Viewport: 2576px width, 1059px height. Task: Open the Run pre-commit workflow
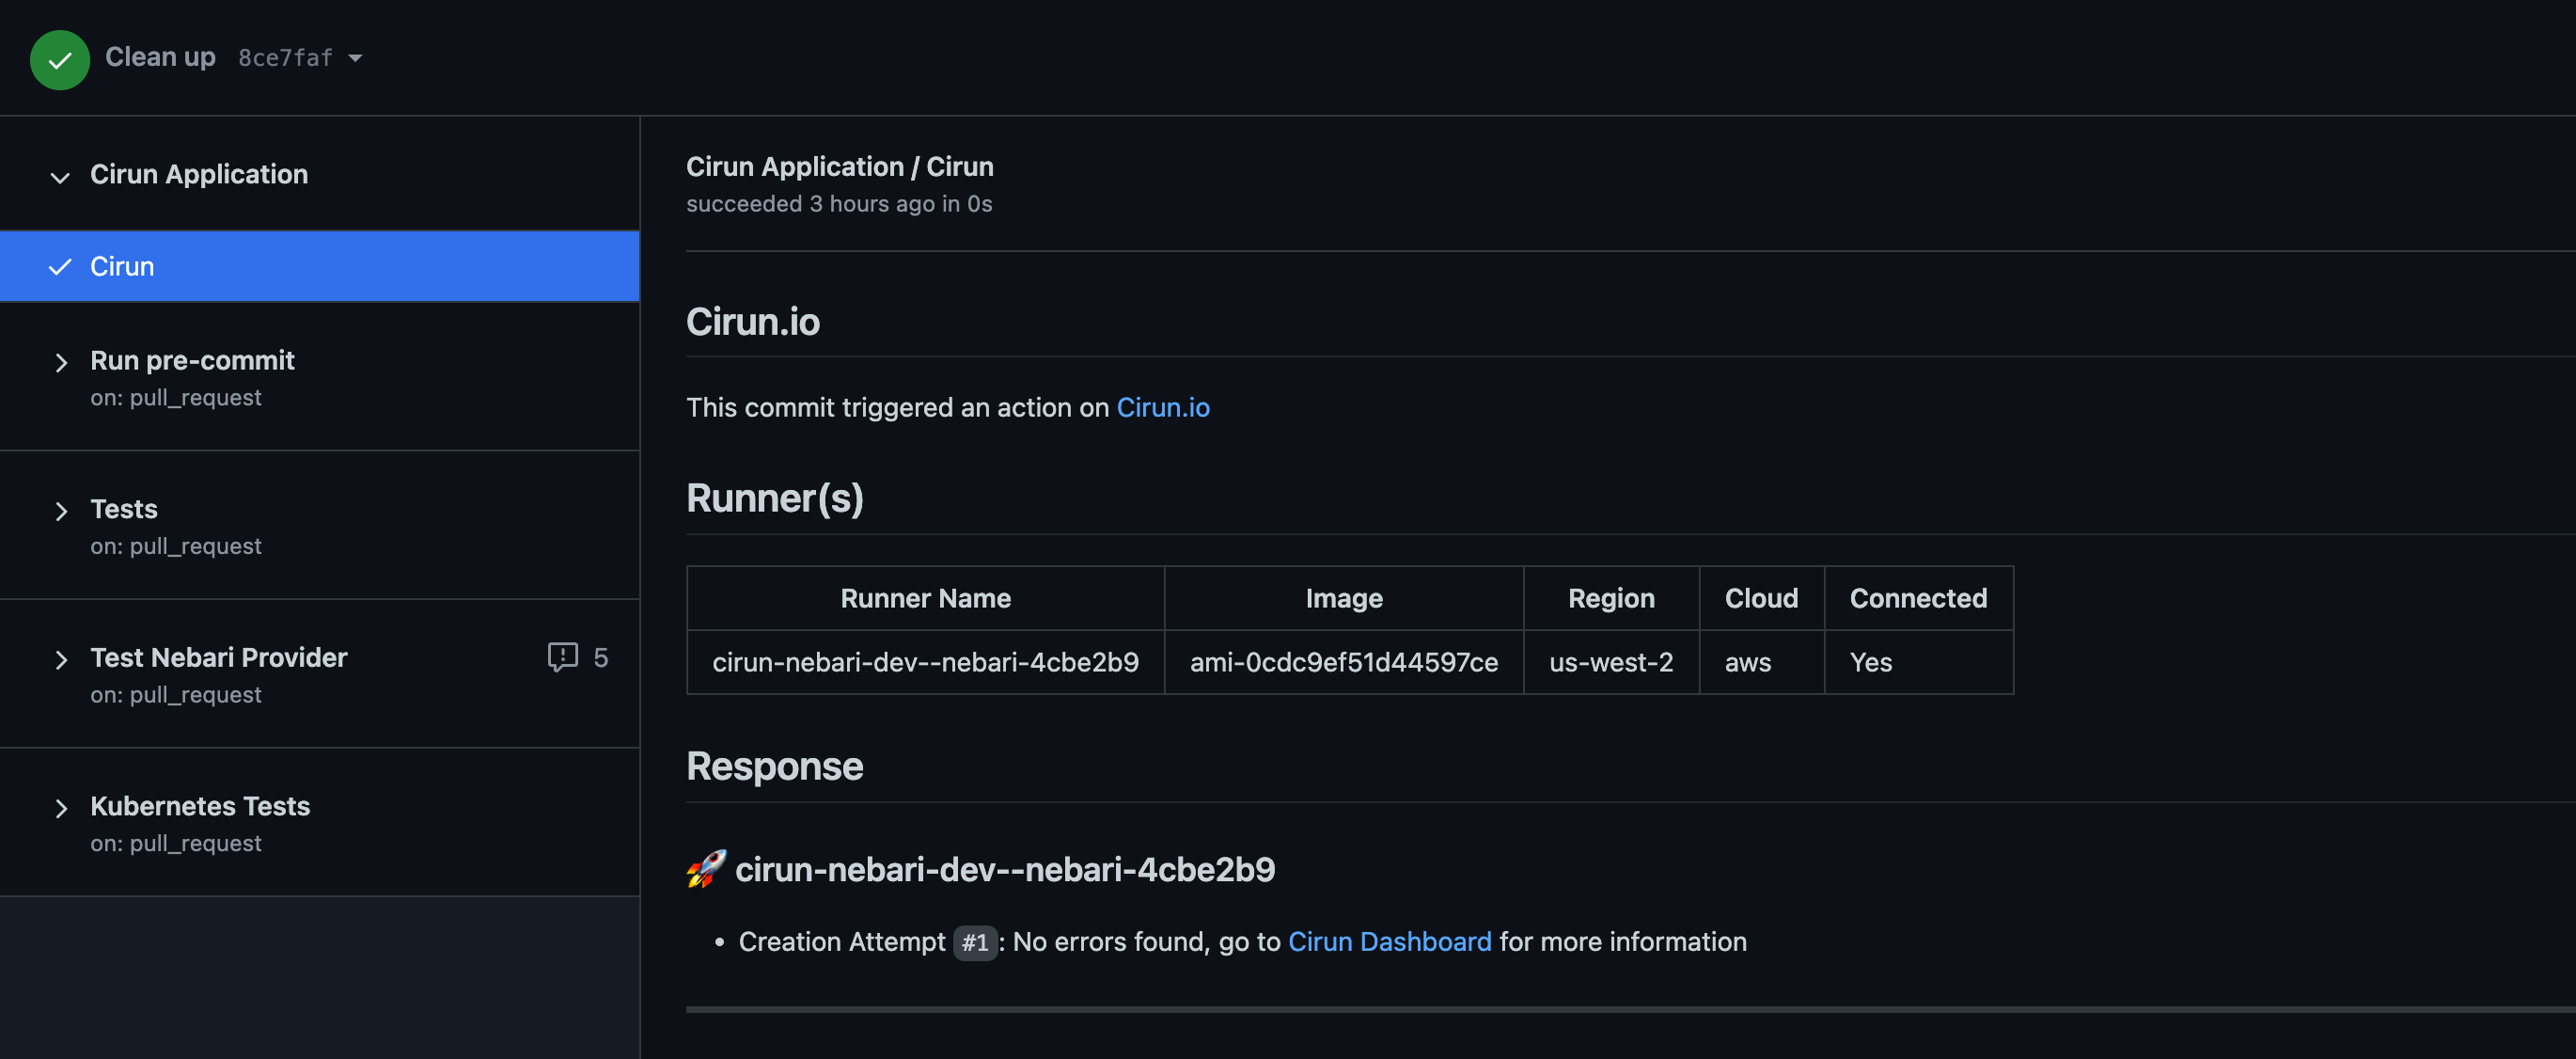[x=192, y=360]
